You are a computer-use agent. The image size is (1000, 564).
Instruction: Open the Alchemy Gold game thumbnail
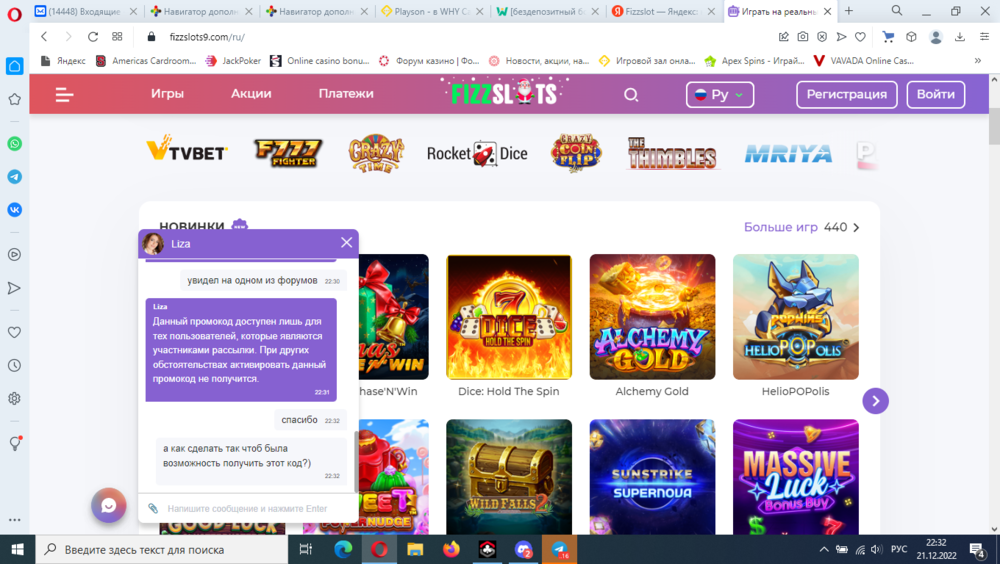coord(652,317)
